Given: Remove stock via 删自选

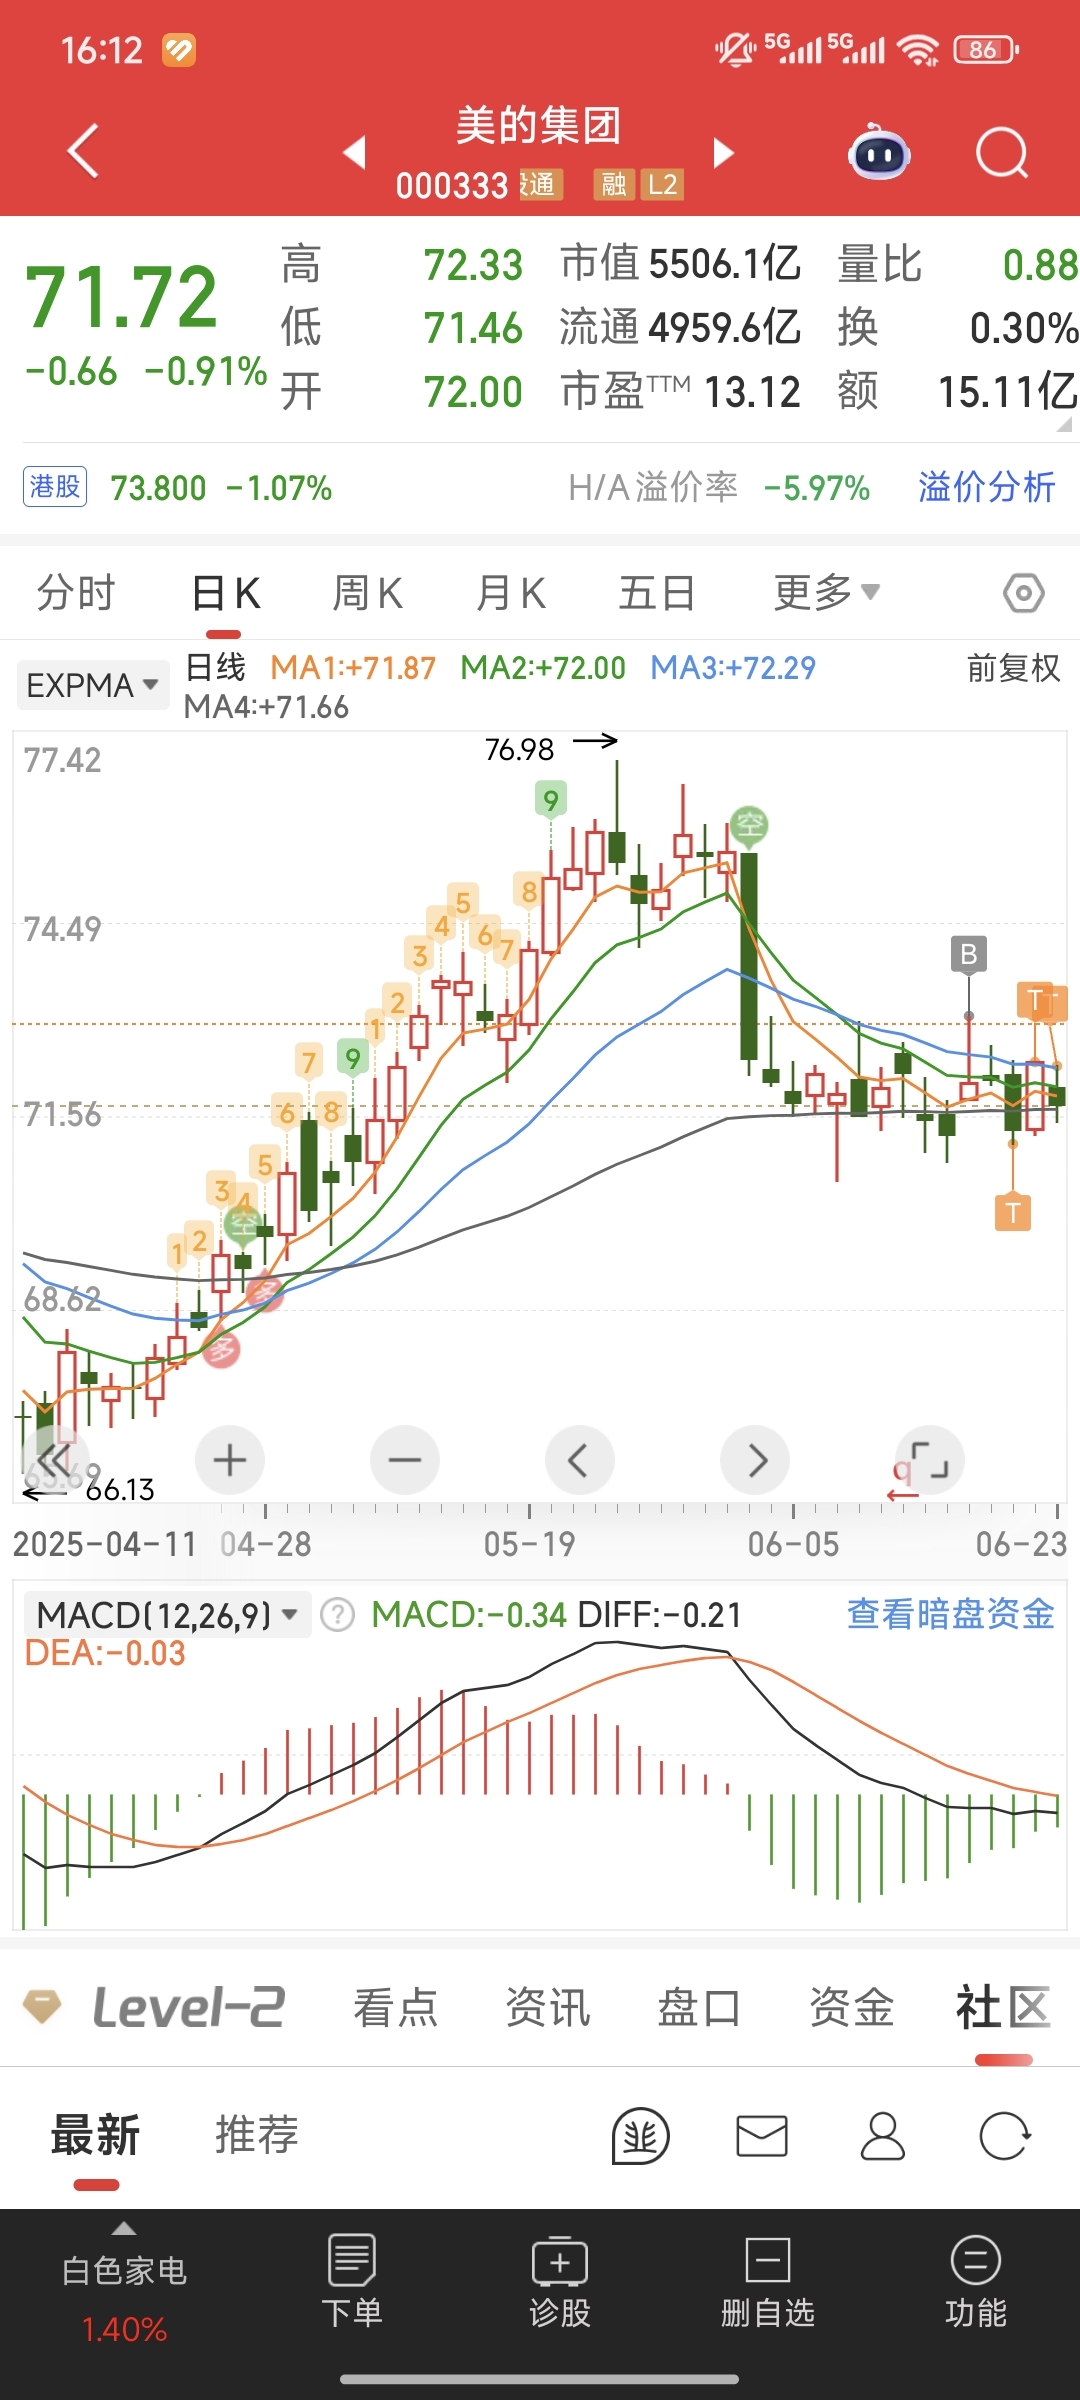Looking at the screenshot, I should pos(768,2281).
